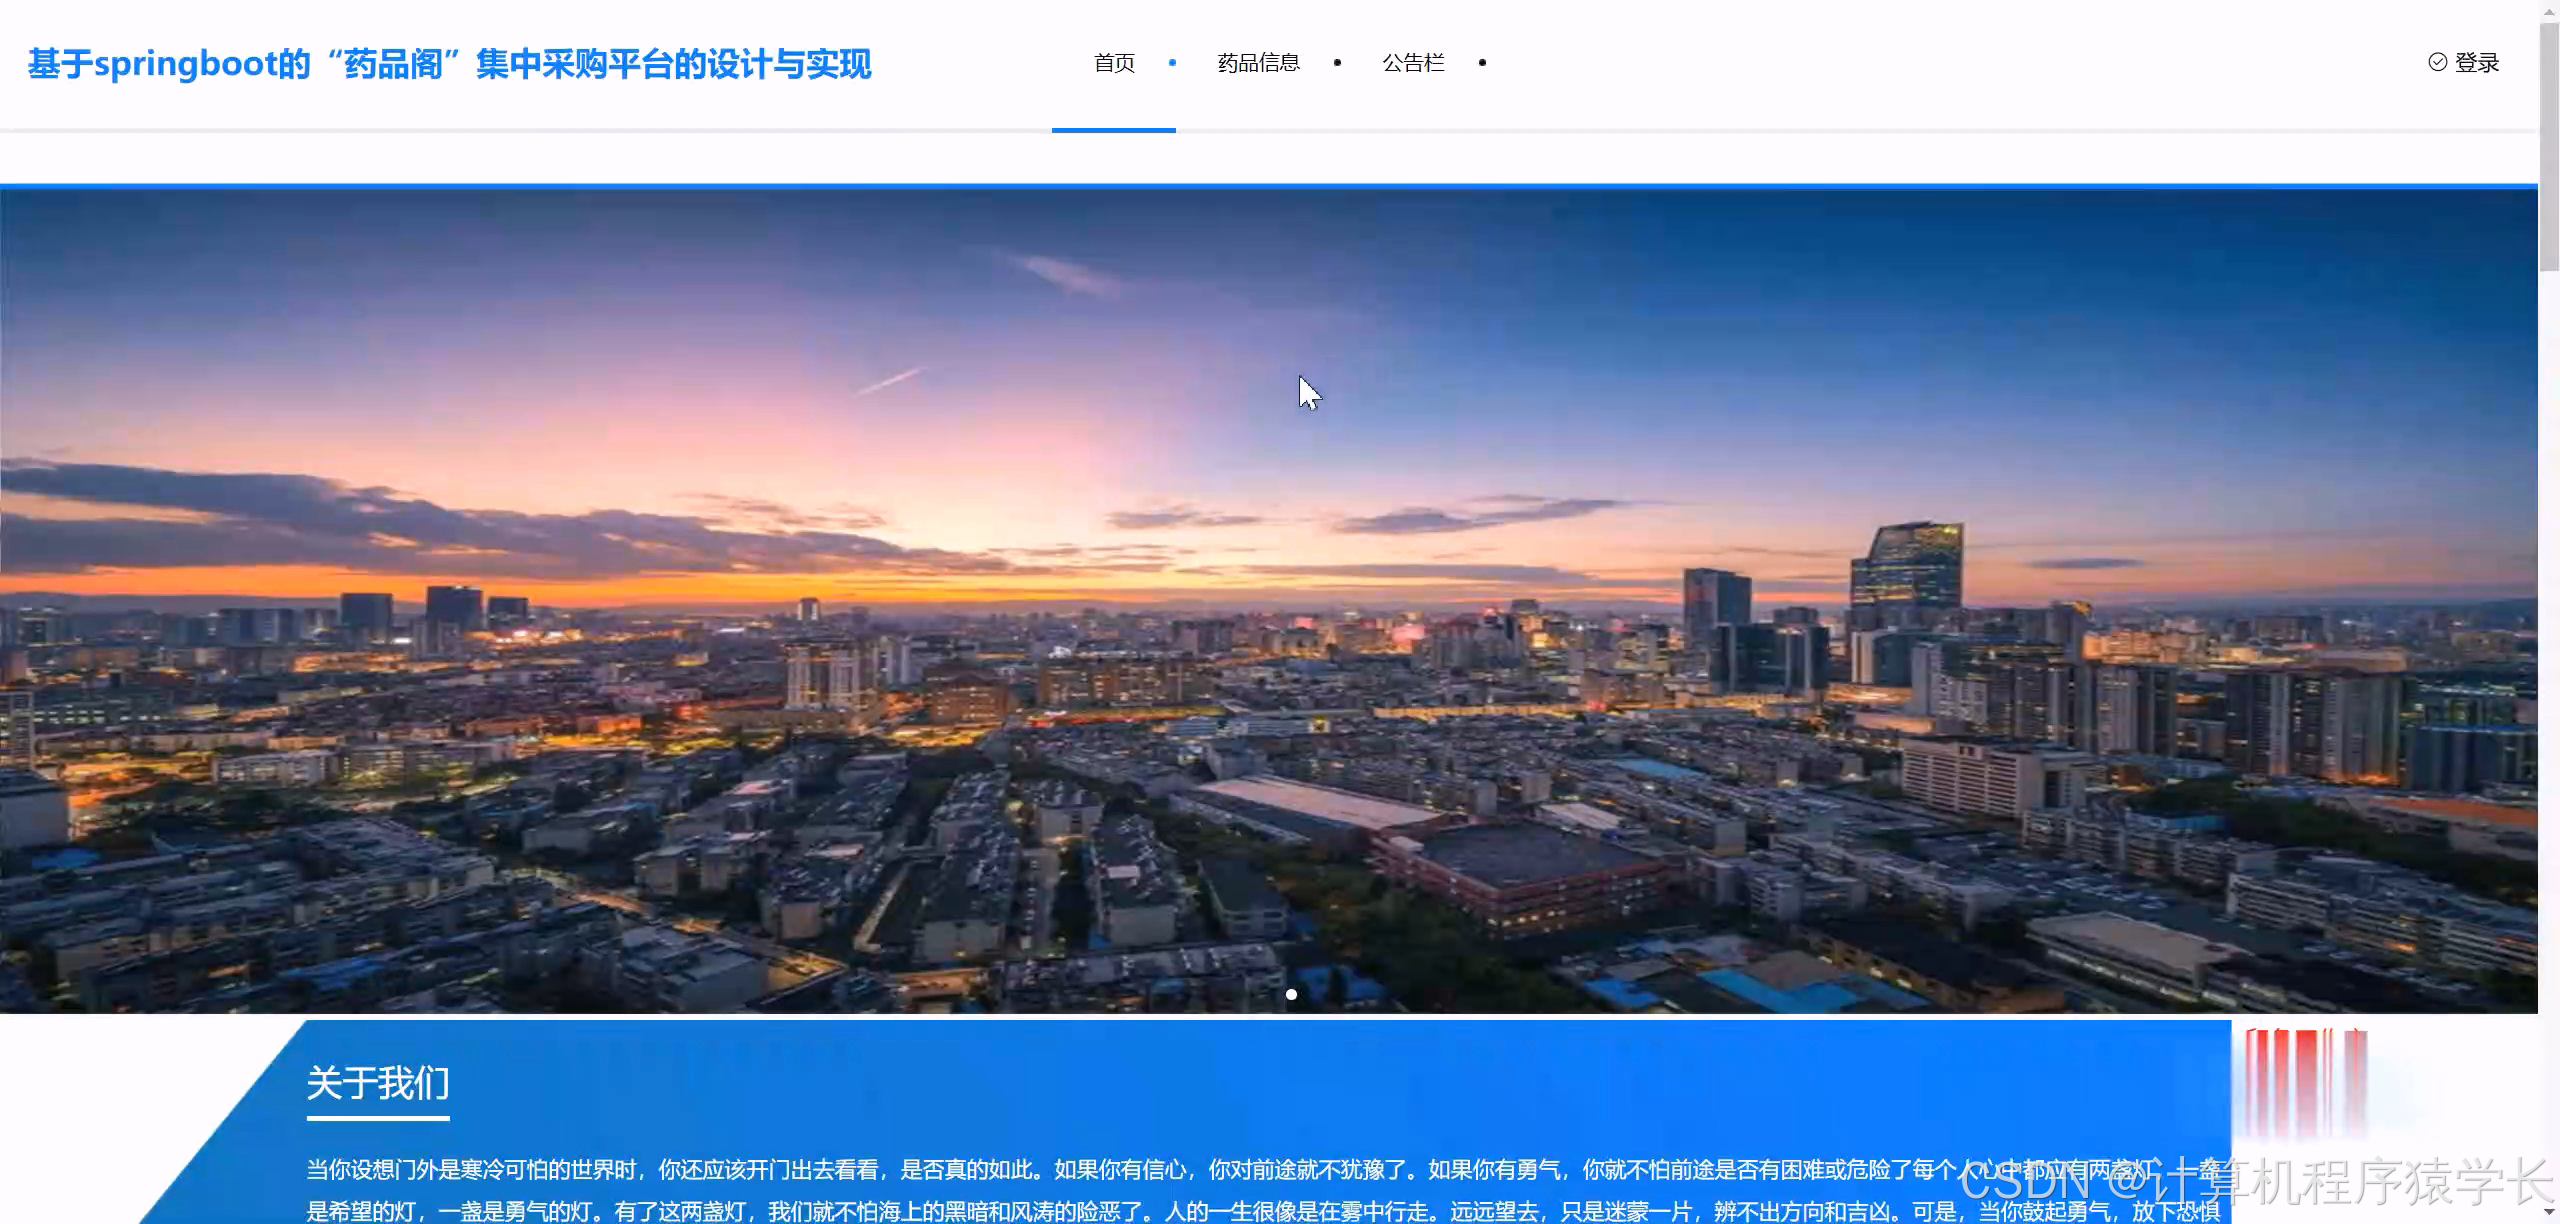The width and height of the screenshot is (2560, 1224).
Task: Click the 登录 link at top right
Action: 2477,62
